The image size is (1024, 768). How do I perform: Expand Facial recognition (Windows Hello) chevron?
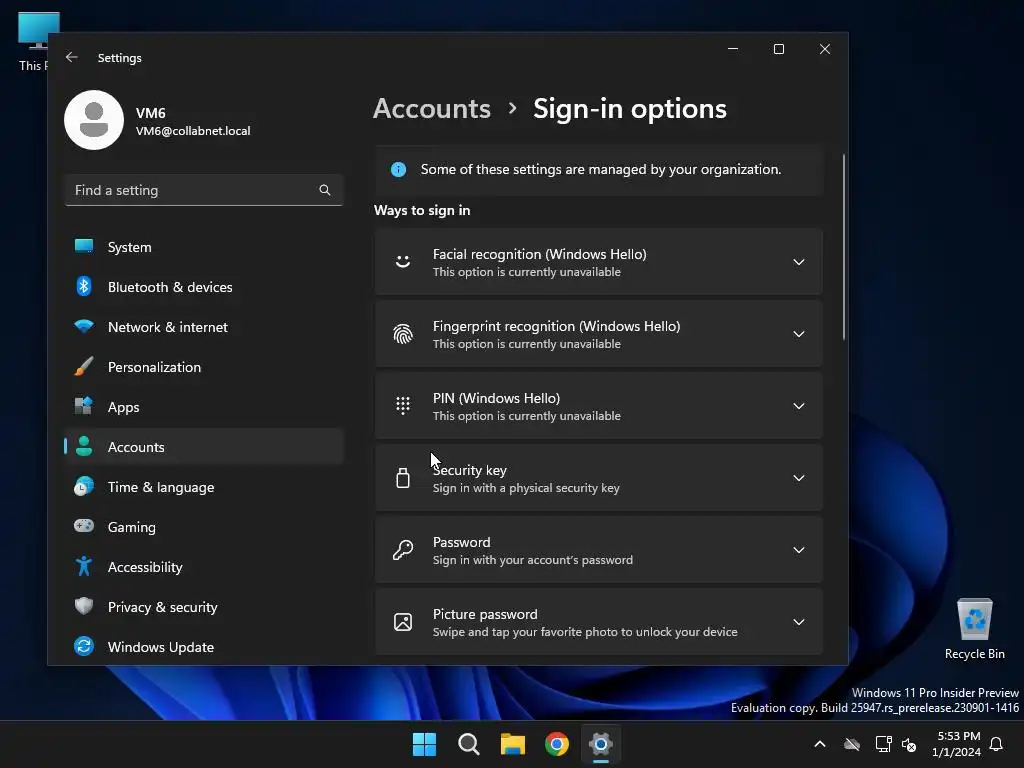[x=799, y=262]
